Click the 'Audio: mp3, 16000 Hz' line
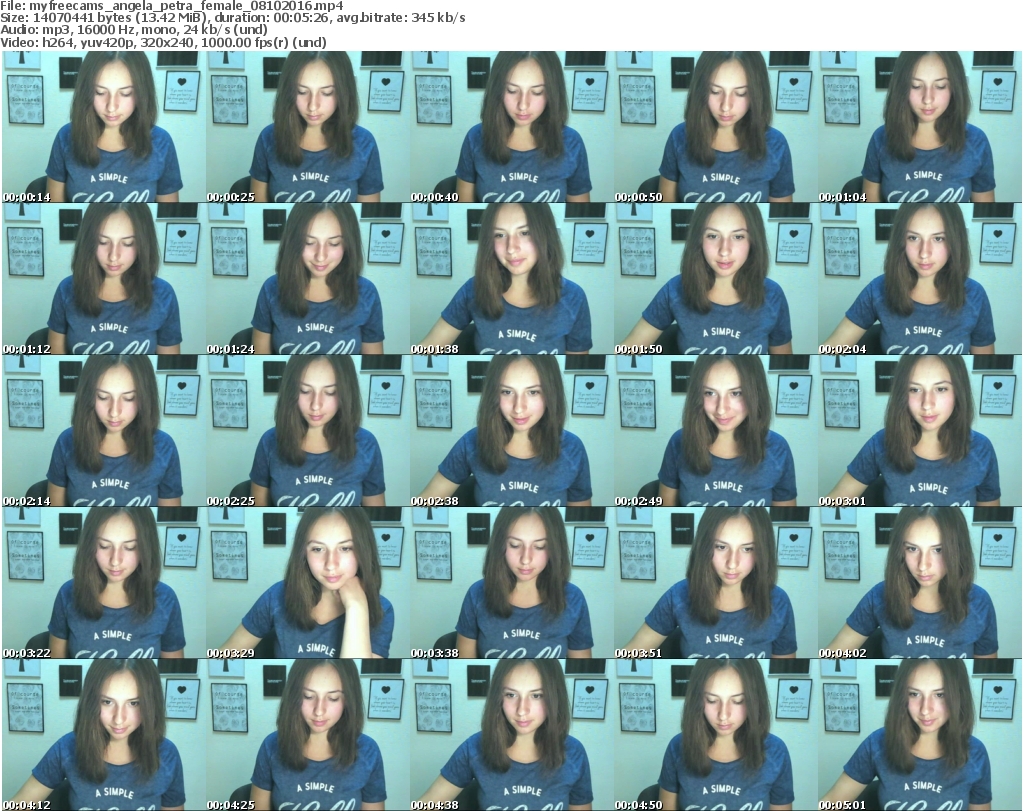The image size is (1024, 811). tap(134, 30)
